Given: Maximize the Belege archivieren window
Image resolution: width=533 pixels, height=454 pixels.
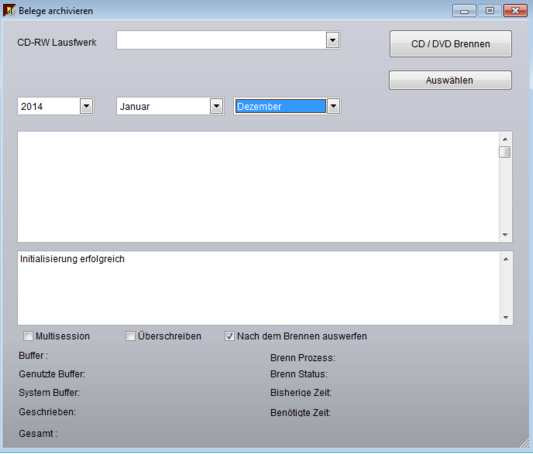Looking at the screenshot, I should point(489,11).
